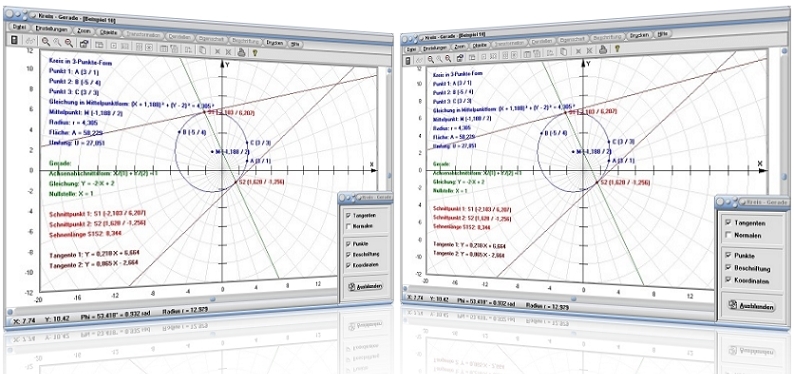Click upper right-edge slider handle, left window
This screenshot has width=794, height=374.
click(x=389, y=71)
